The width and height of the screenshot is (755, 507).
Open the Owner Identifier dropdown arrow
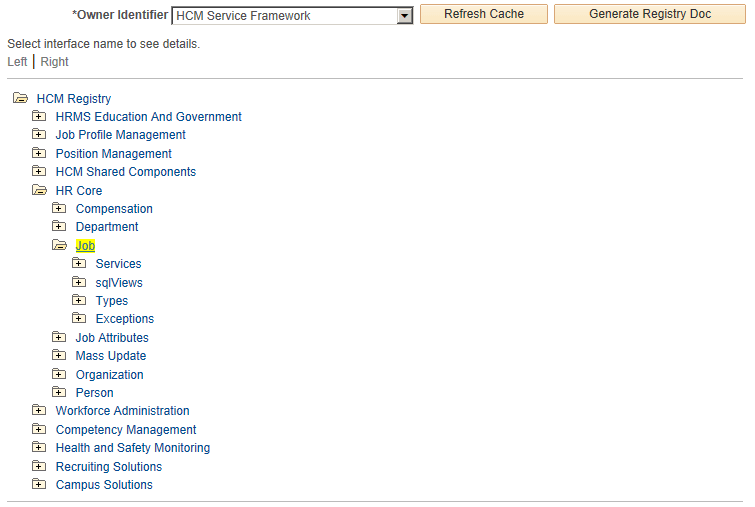[404, 16]
